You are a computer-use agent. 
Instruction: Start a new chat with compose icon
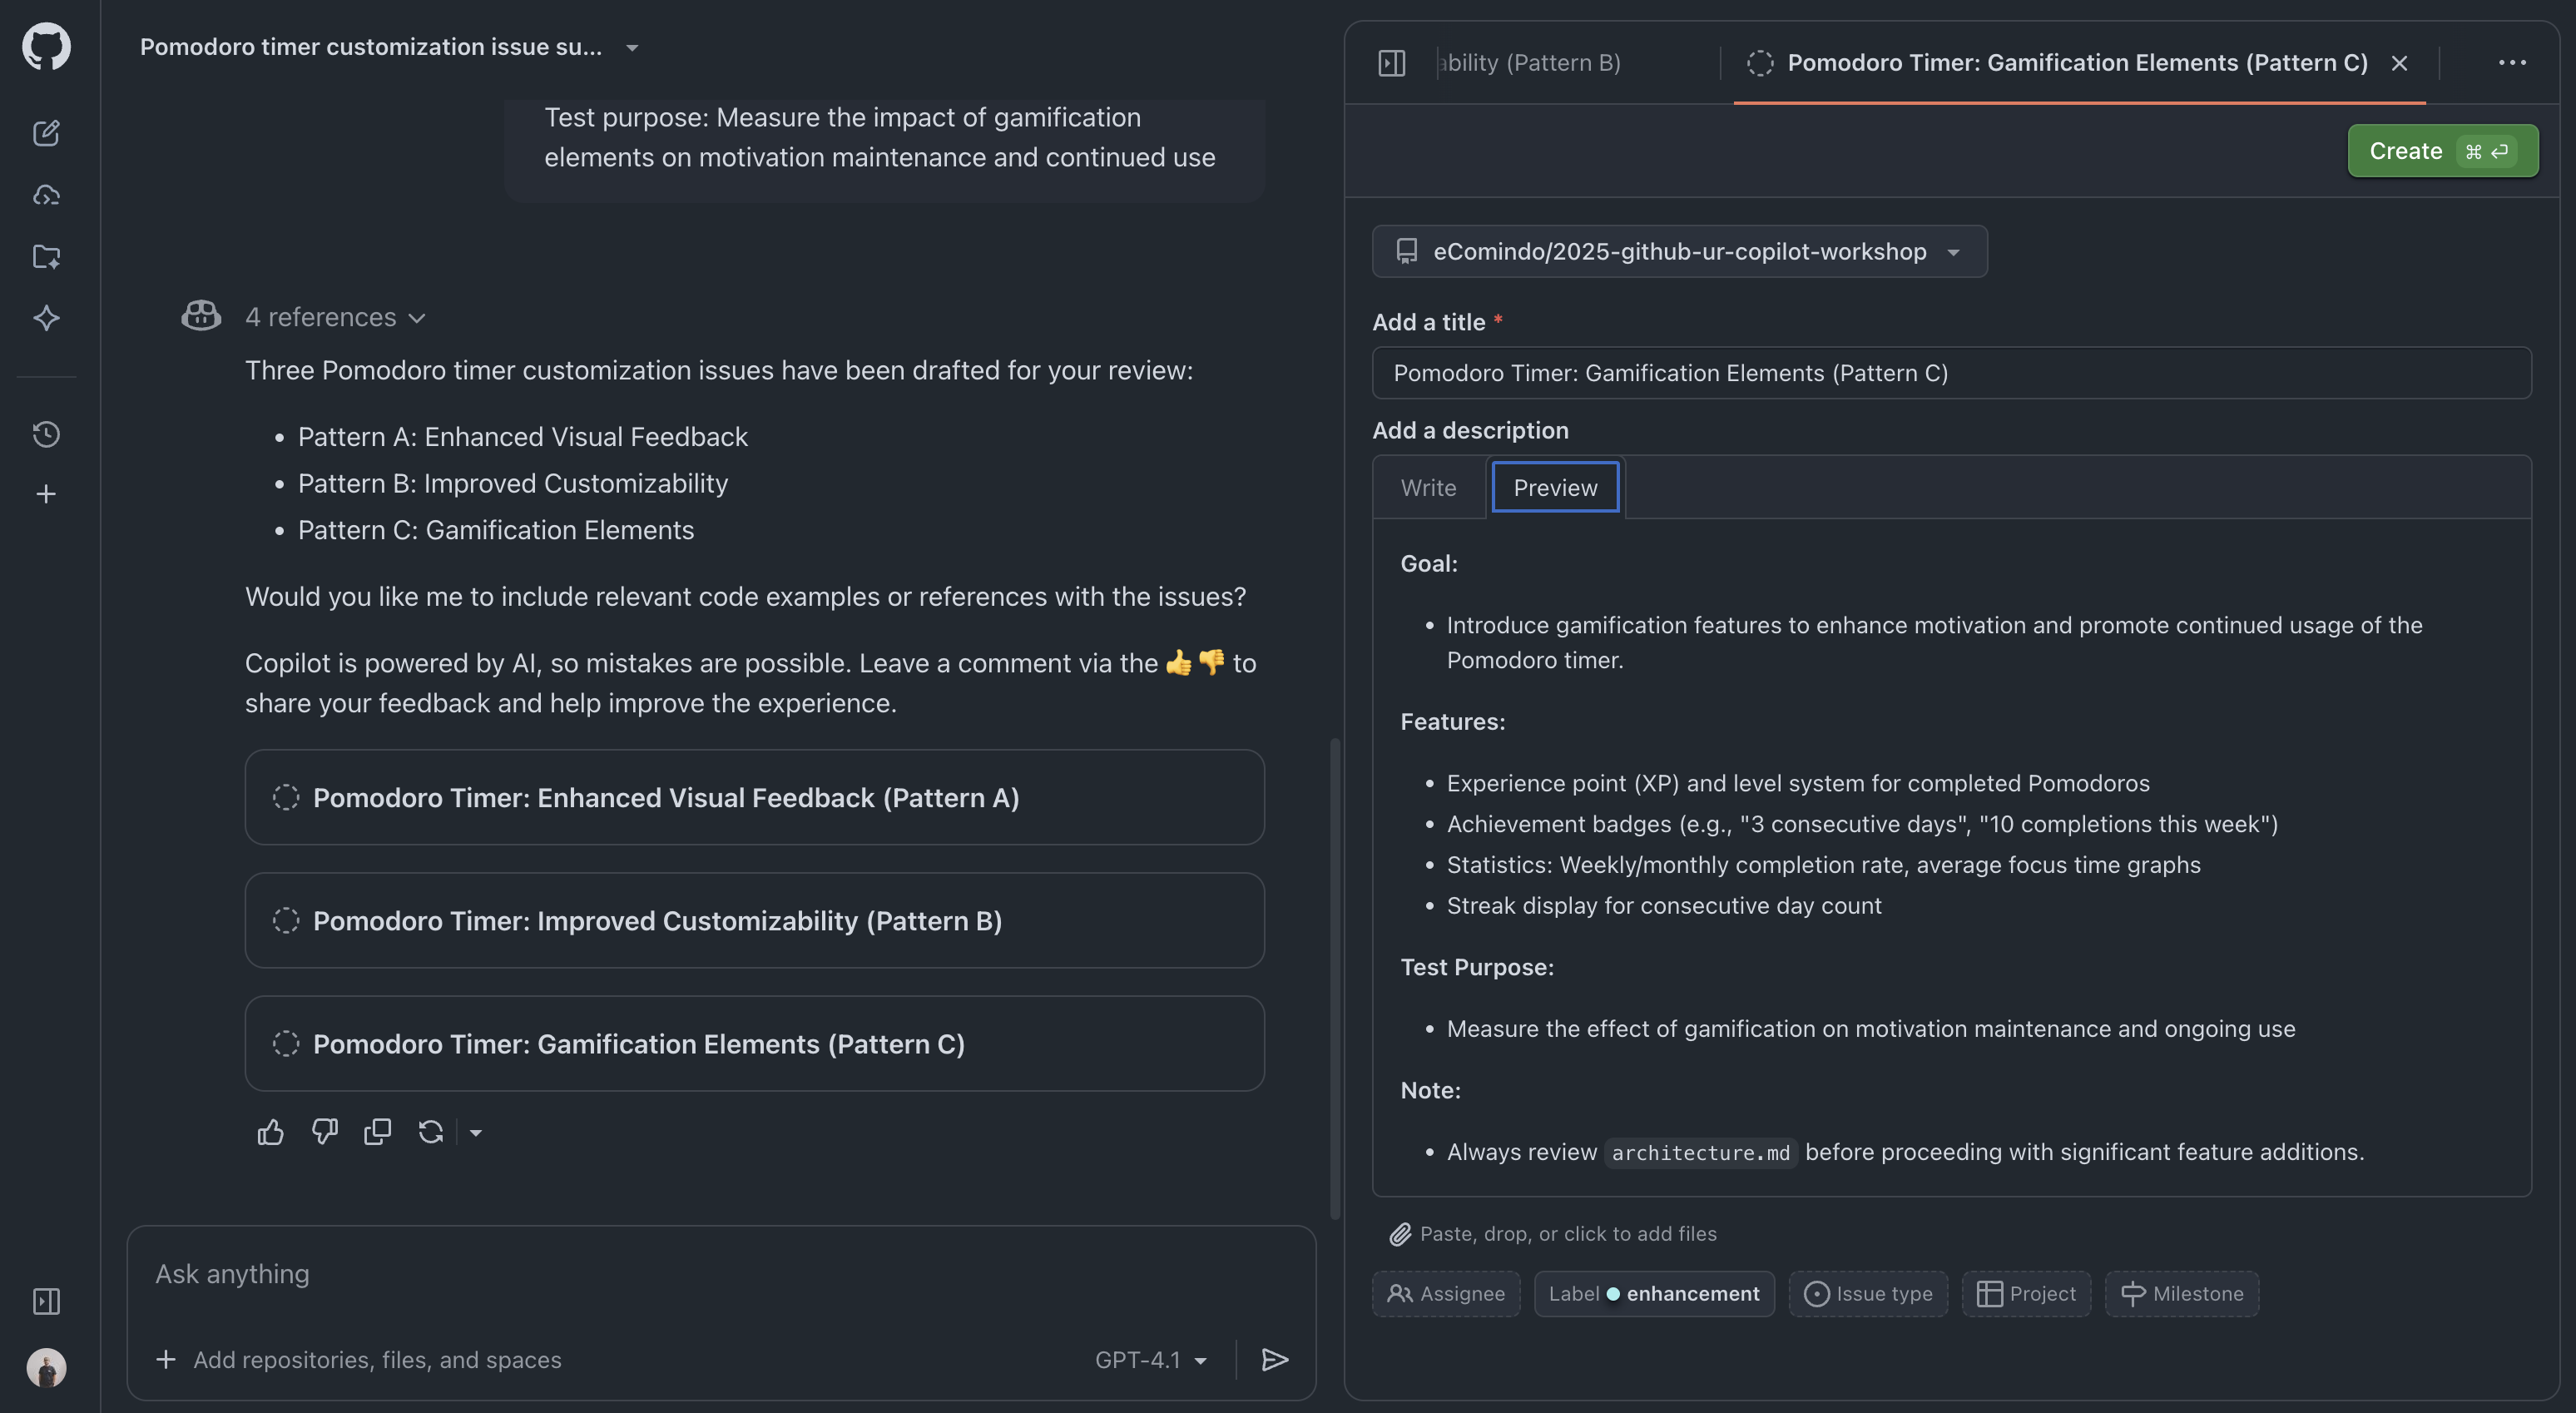click(x=46, y=133)
